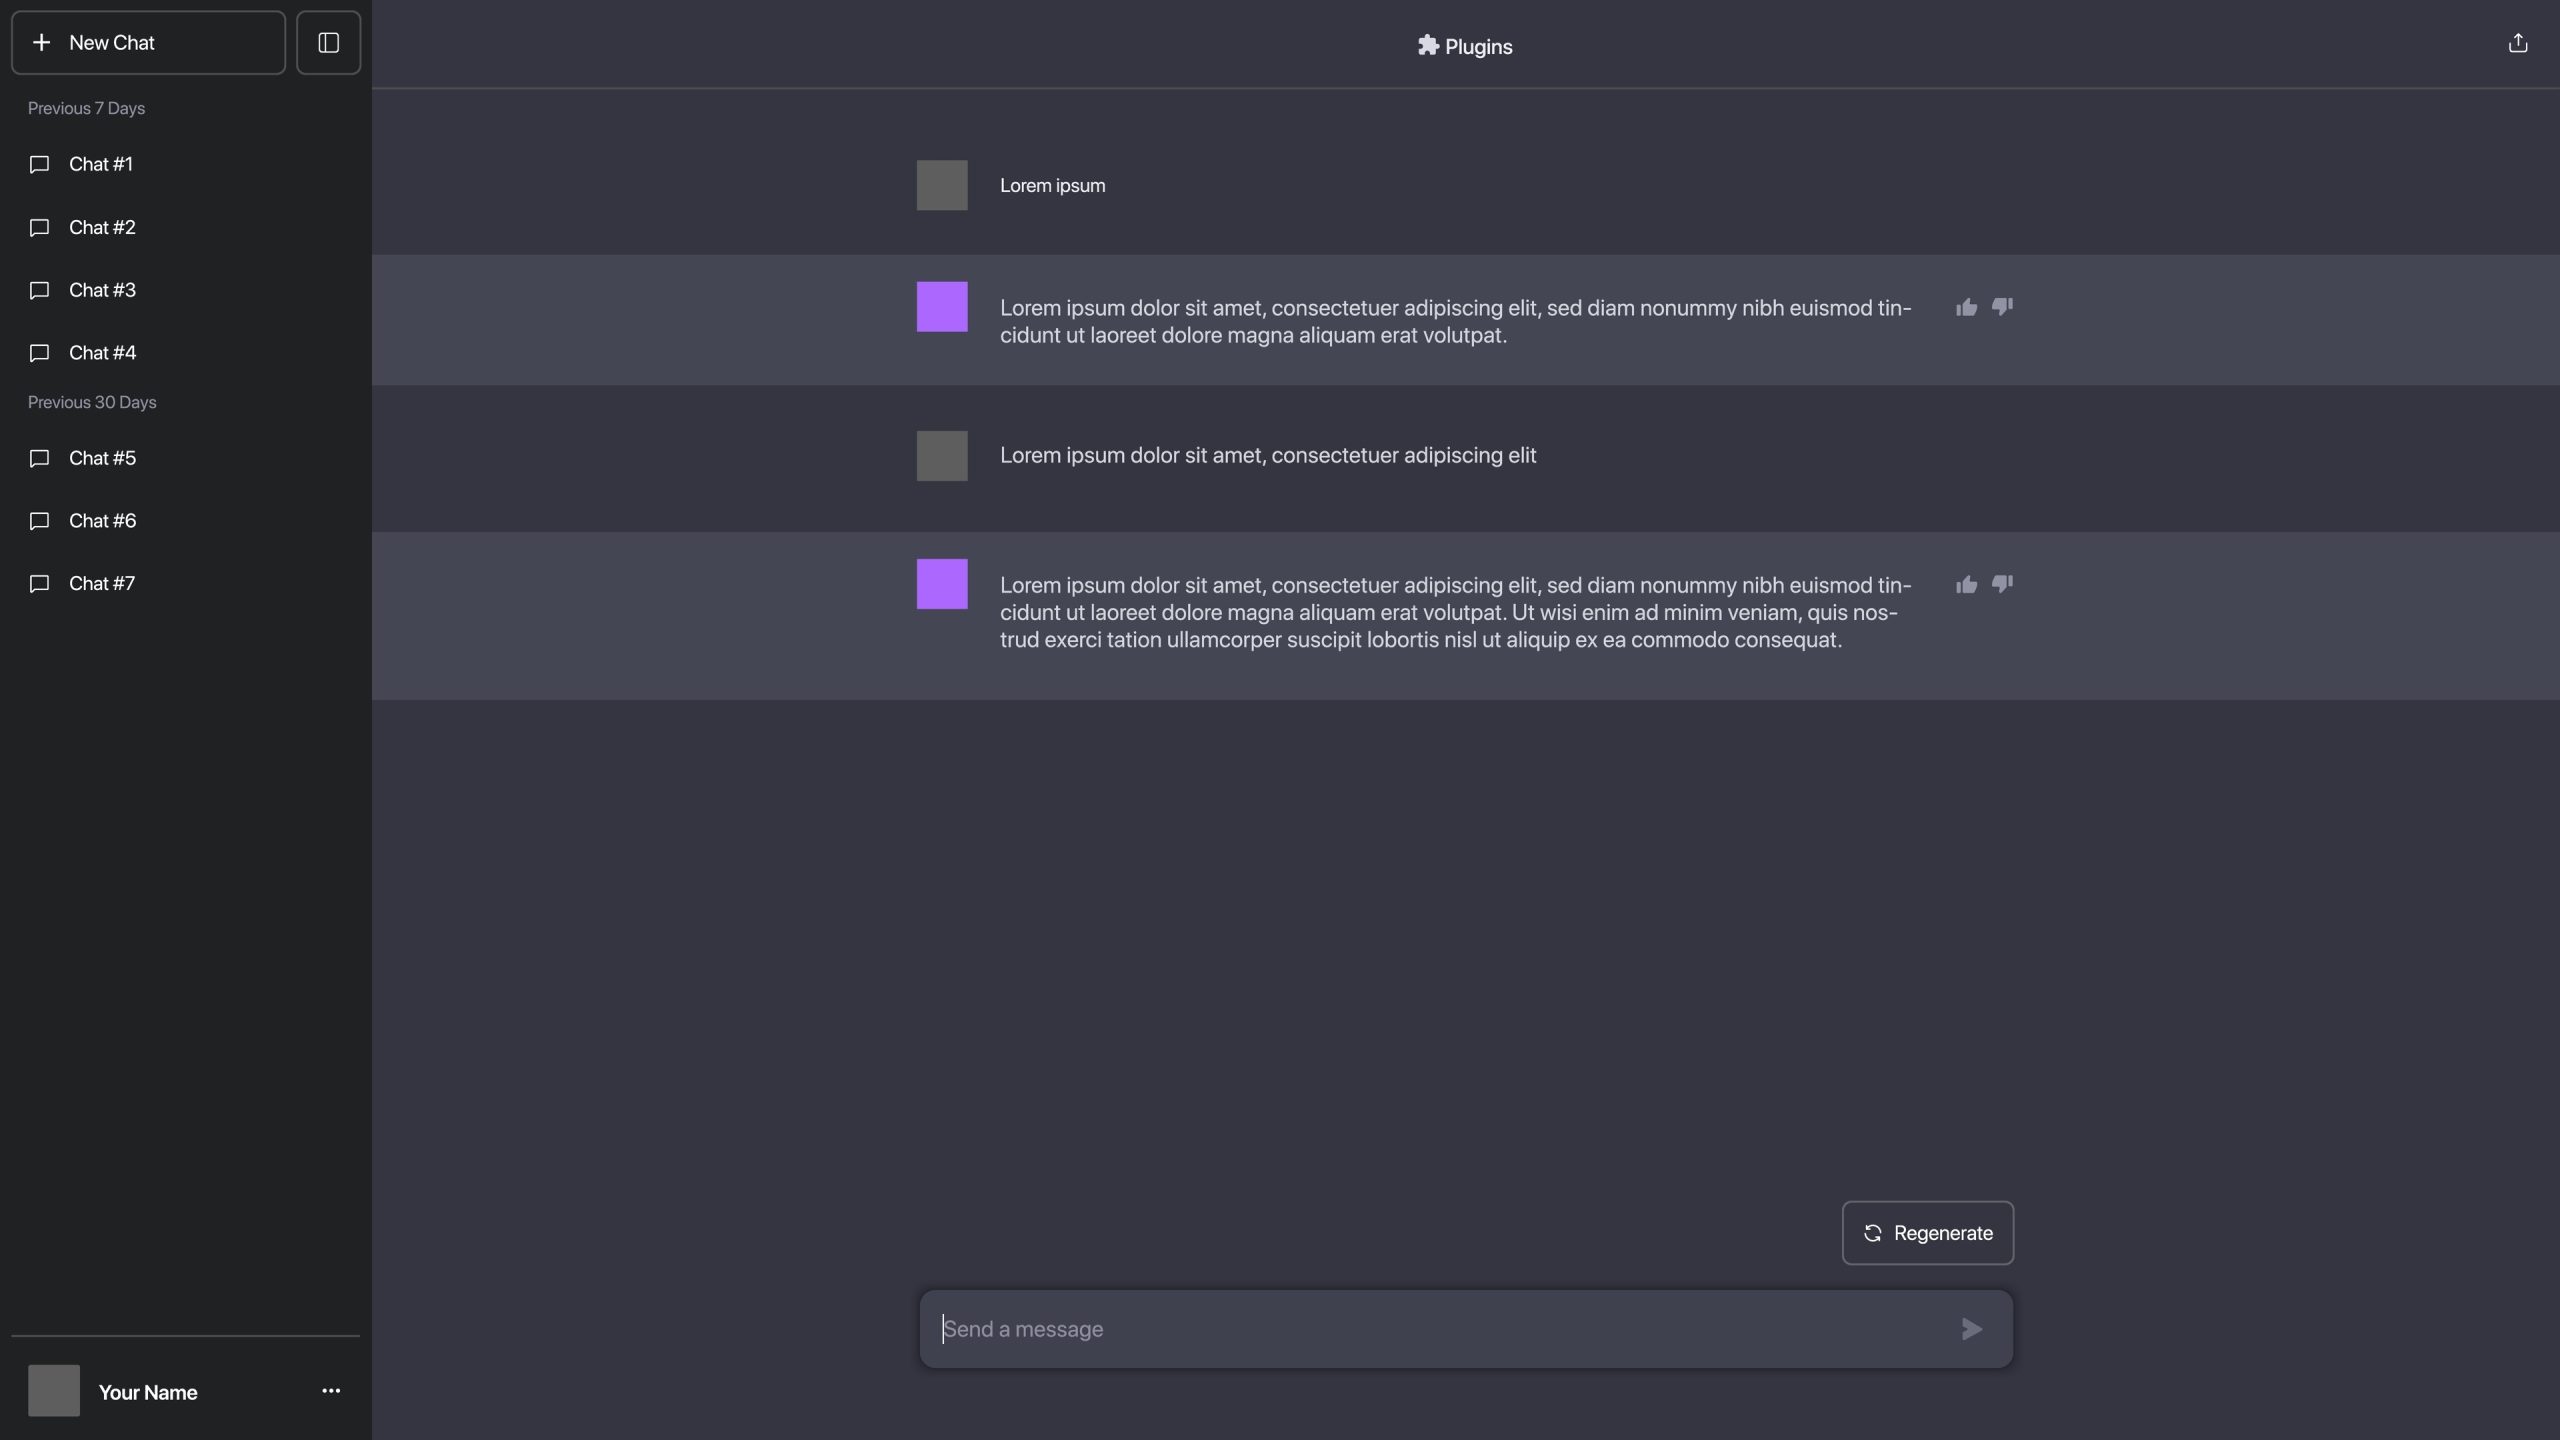
Task: Click the speech bubble icon beside Chat #6
Action: 40,522
